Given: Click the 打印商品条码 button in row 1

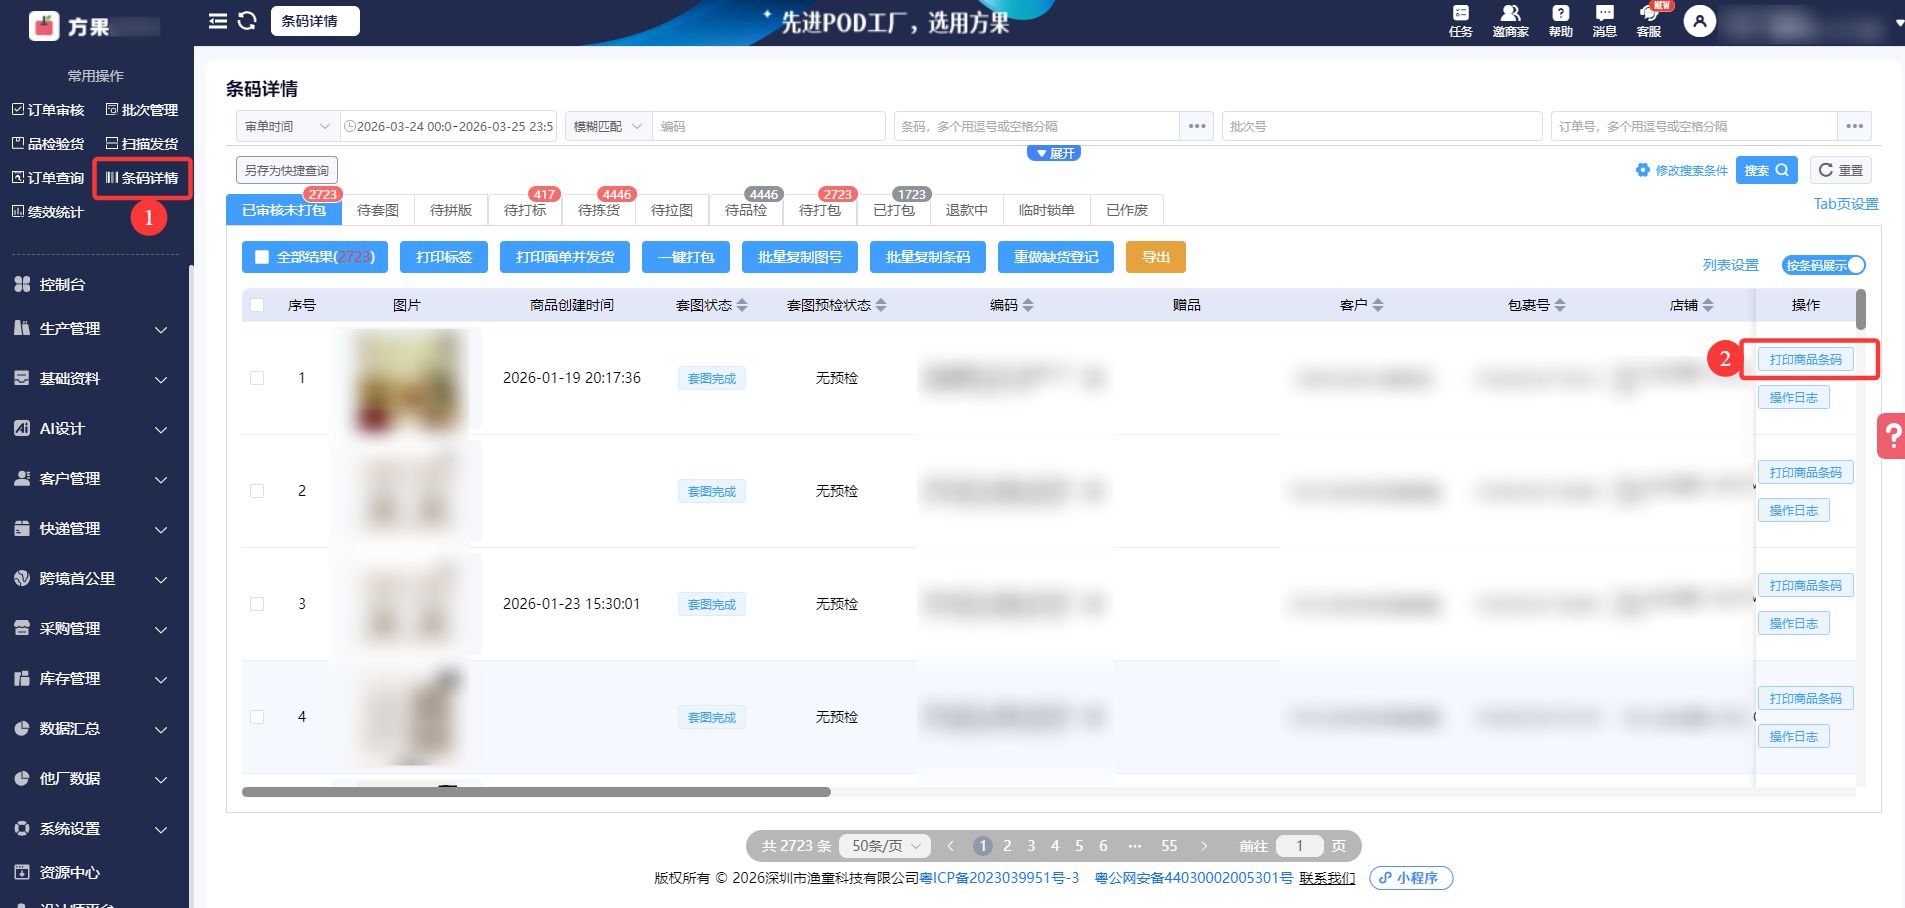Looking at the screenshot, I should click(1805, 360).
